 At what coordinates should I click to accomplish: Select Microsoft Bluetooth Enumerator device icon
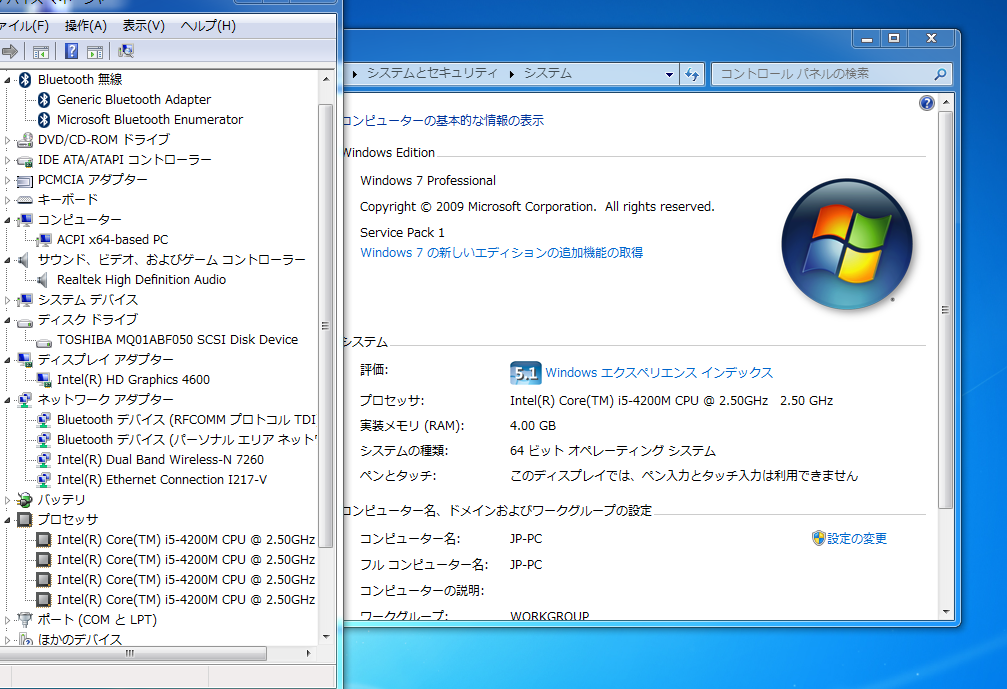[44, 119]
